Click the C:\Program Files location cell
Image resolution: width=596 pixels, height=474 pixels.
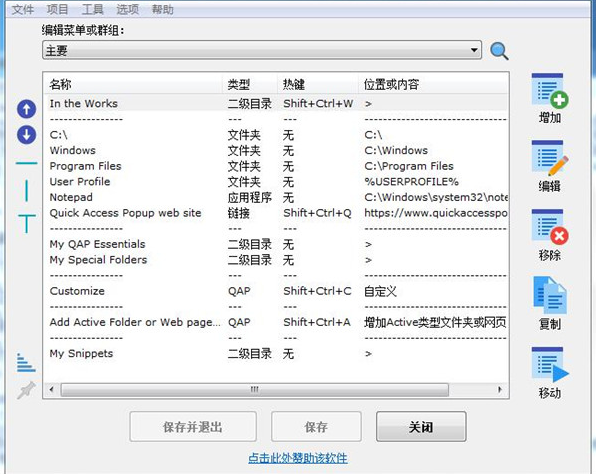(409, 166)
